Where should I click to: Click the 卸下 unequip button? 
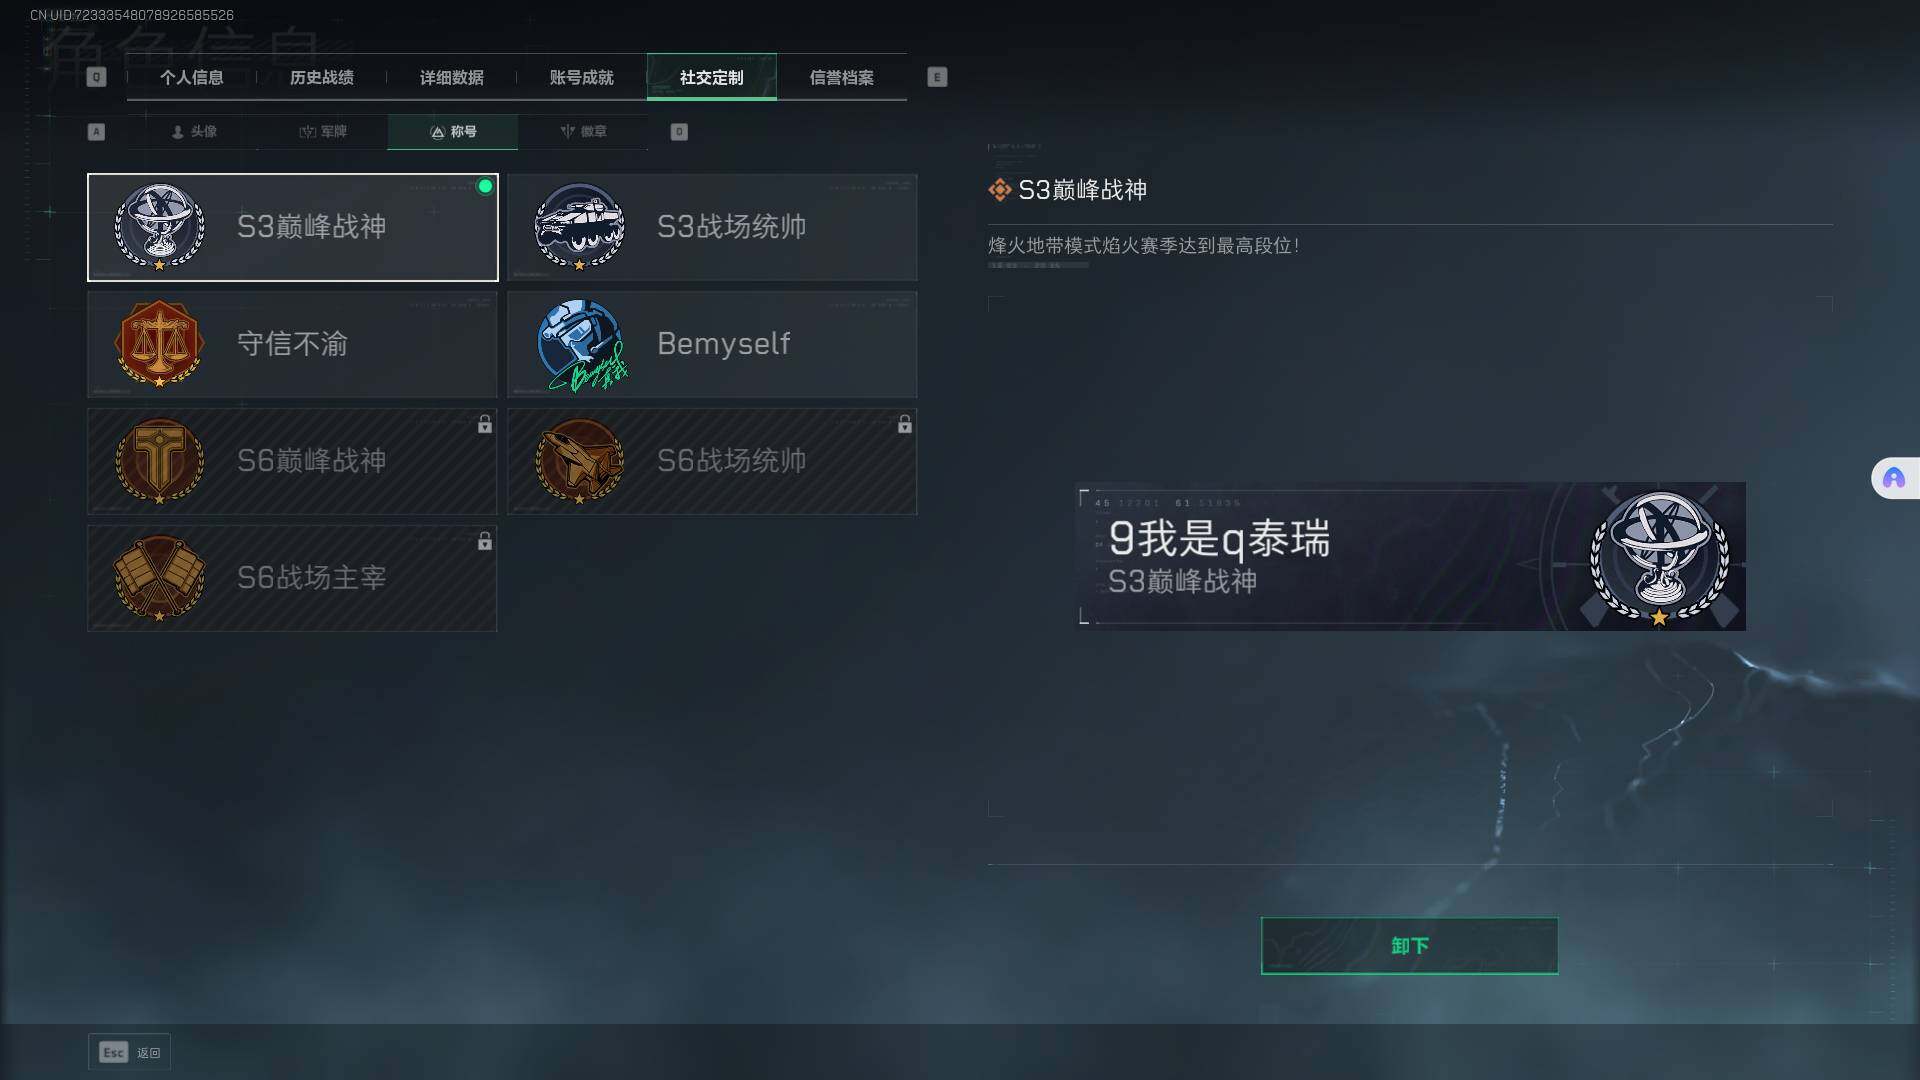click(x=1409, y=945)
